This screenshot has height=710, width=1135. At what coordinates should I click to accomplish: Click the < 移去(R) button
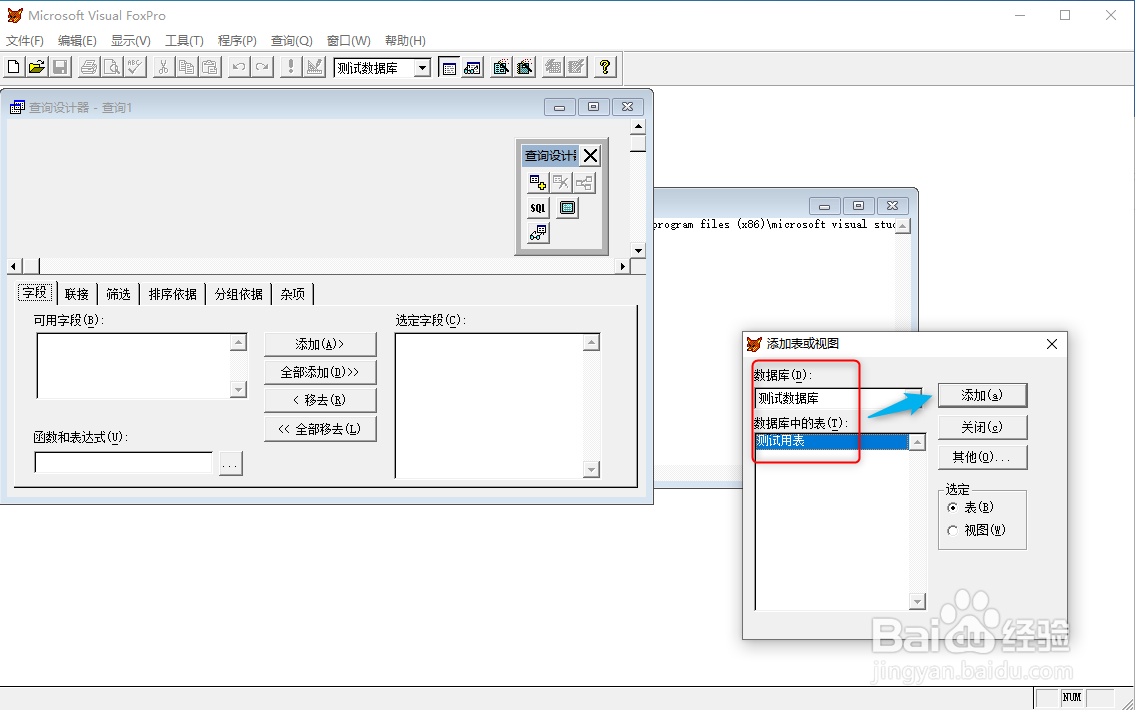320,400
